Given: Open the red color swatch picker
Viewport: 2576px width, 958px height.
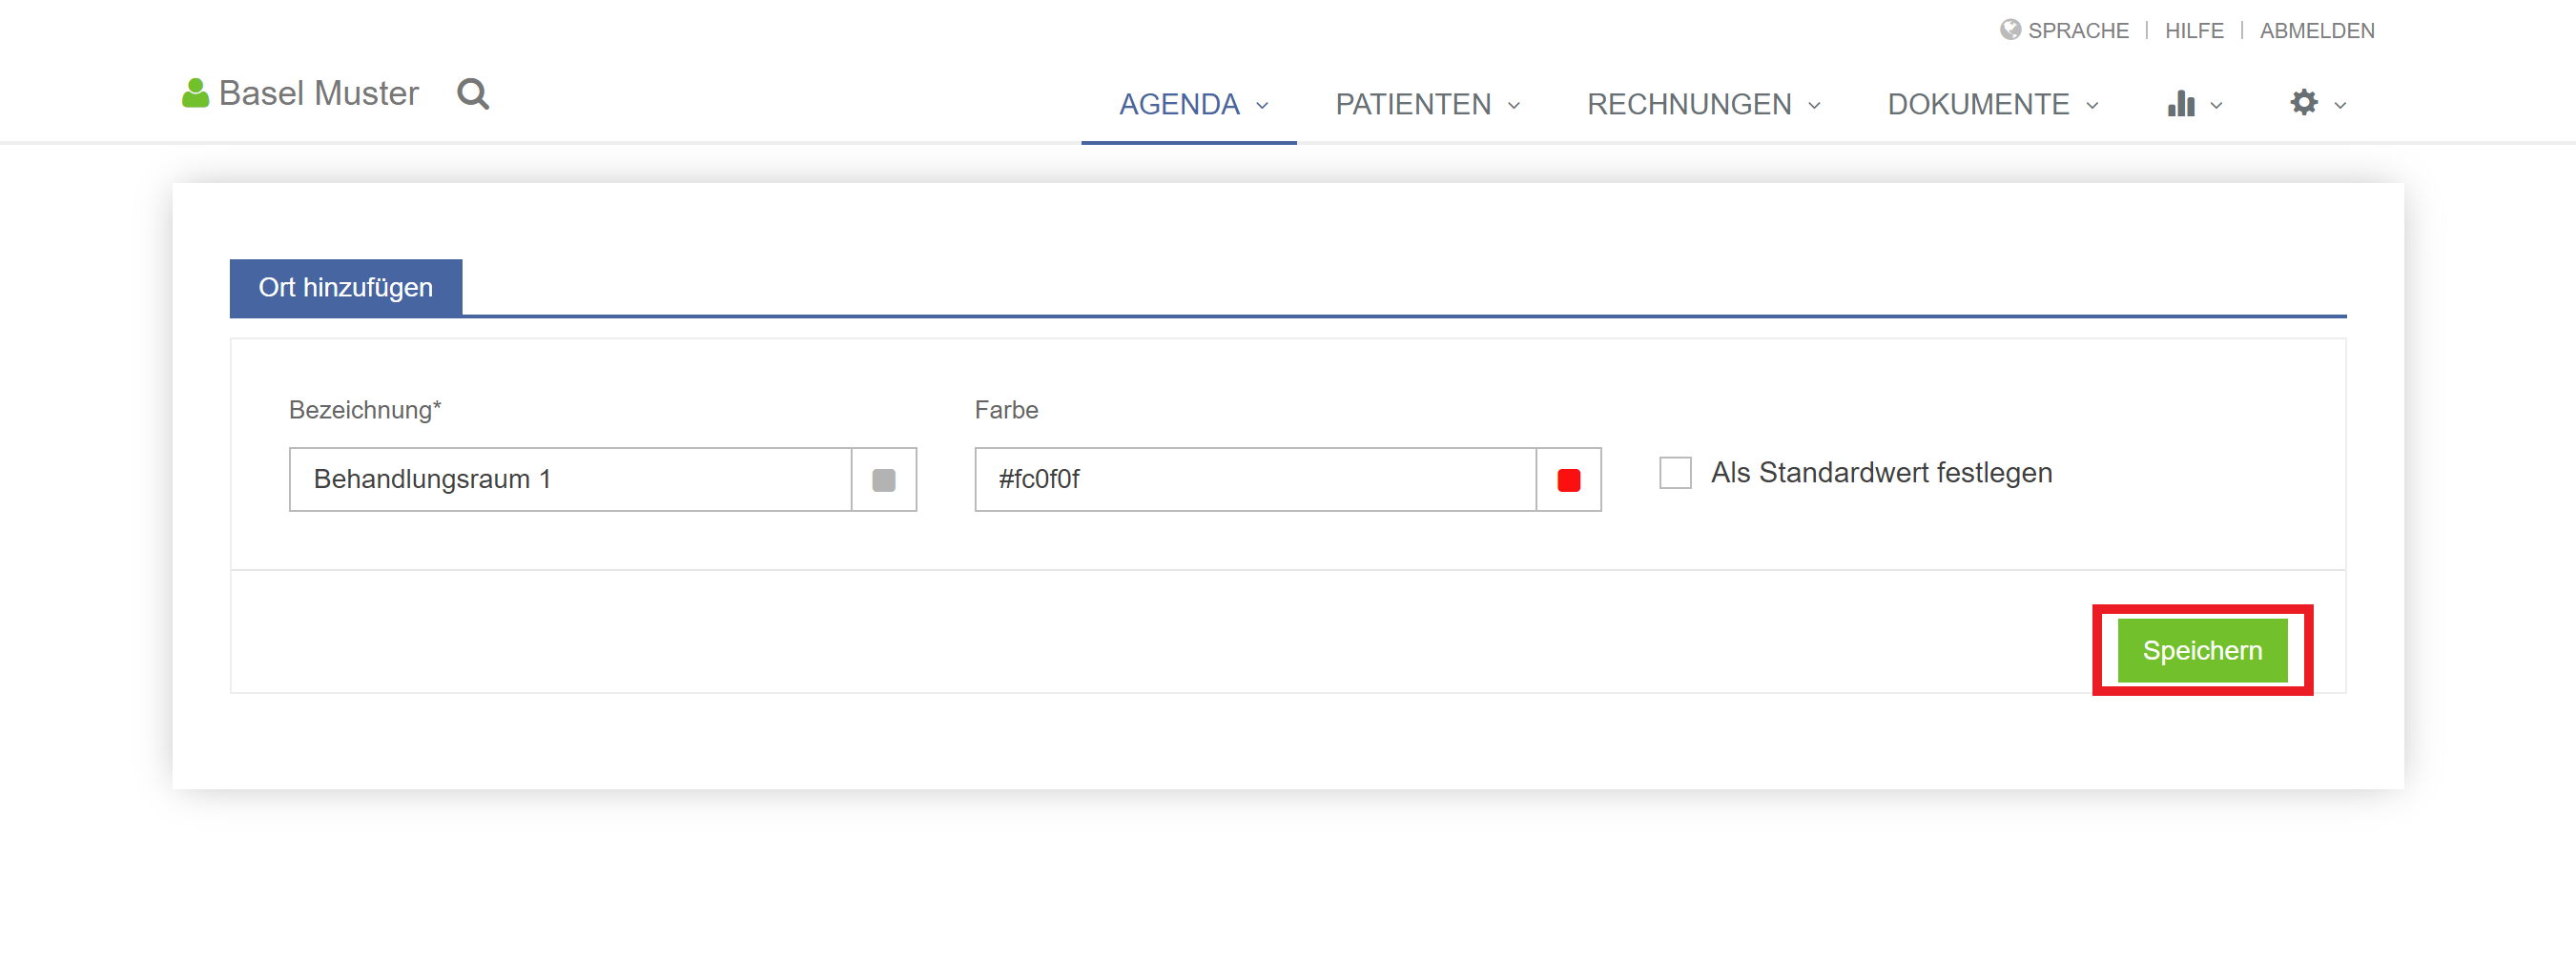Looking at the screenshot, I should 1568,480.
